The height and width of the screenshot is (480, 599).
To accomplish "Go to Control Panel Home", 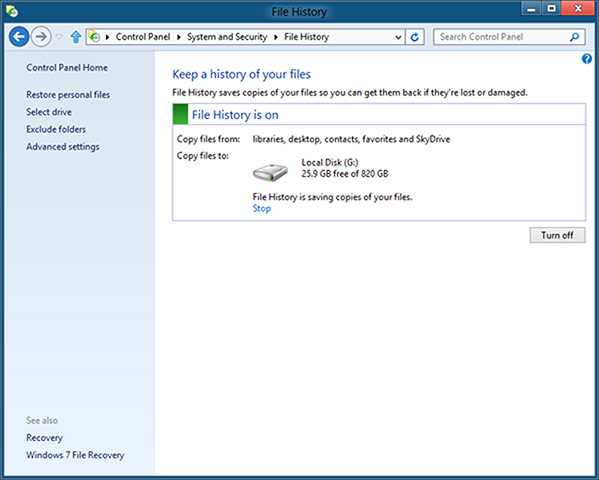I will click(67, 68).
